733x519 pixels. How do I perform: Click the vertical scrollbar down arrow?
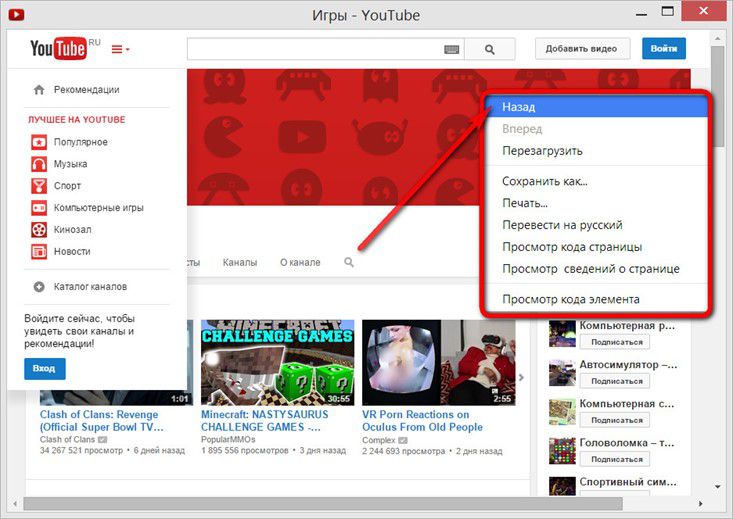pos(718,487)
